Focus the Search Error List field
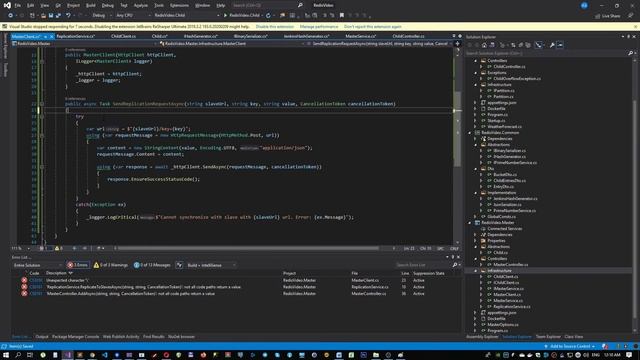640x360 pixels. [x=425, y=265]
